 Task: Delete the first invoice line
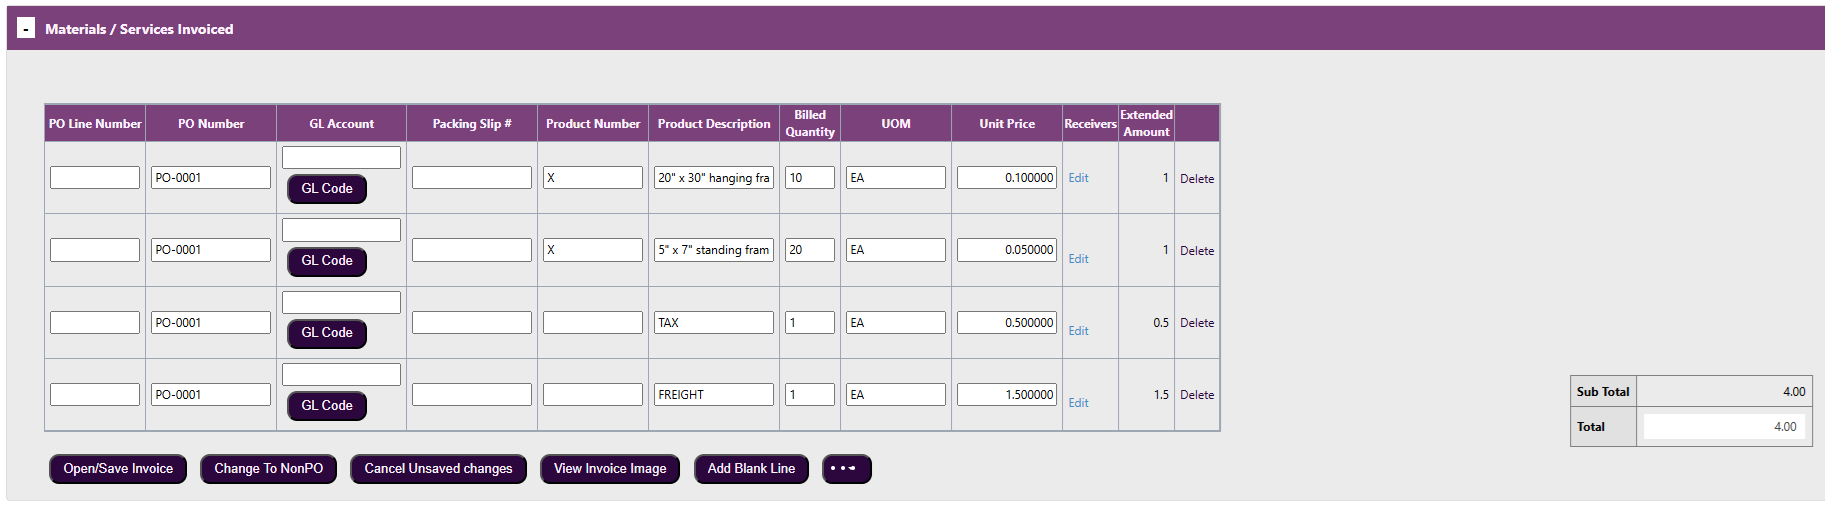[1196, 179]
